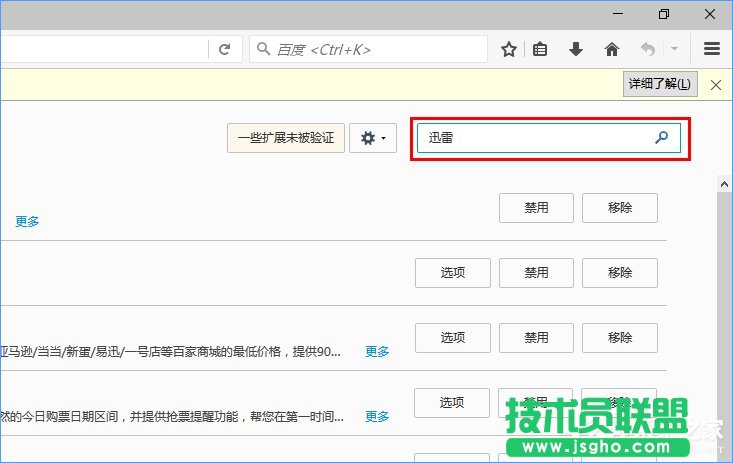Click the scrollbar up arrow
Image resolution: width=733 pixels, height=463 pixels.
(x=724, y=184)
